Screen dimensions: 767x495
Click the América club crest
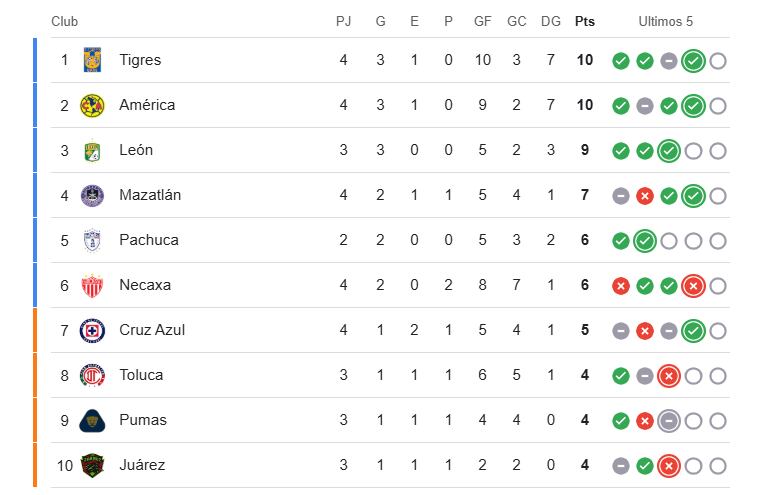point(92,105)
